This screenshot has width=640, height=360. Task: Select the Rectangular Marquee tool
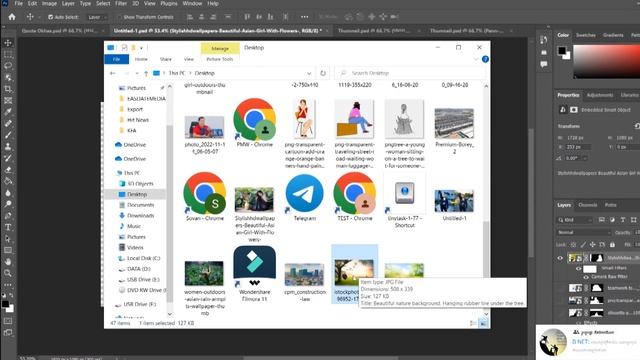(x=8, y=54)
